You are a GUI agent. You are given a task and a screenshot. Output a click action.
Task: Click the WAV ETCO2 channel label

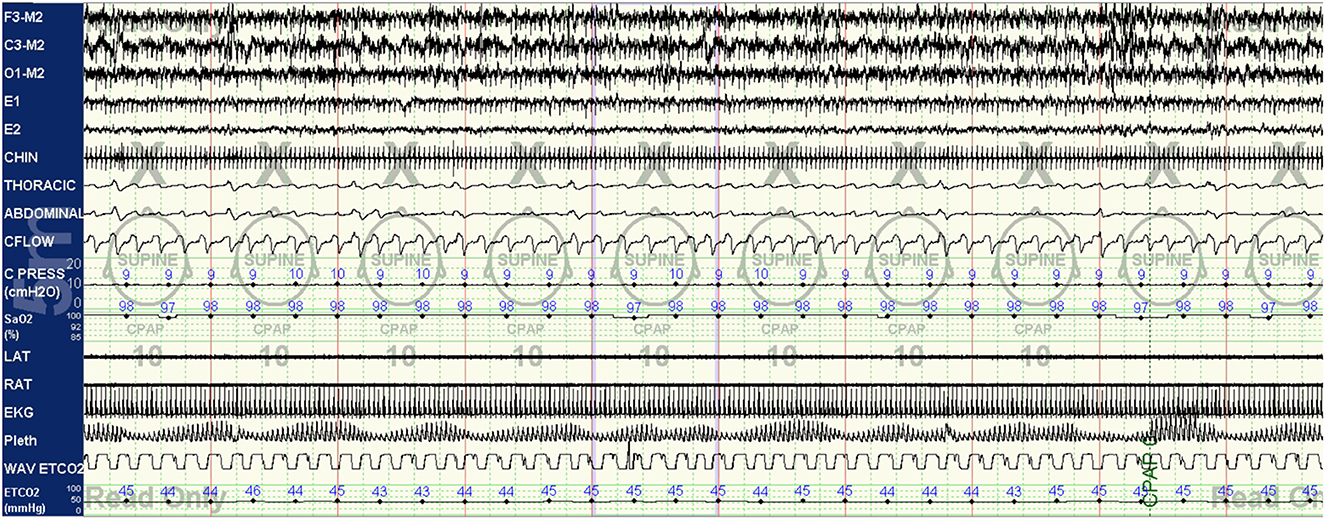coord(42,466)
